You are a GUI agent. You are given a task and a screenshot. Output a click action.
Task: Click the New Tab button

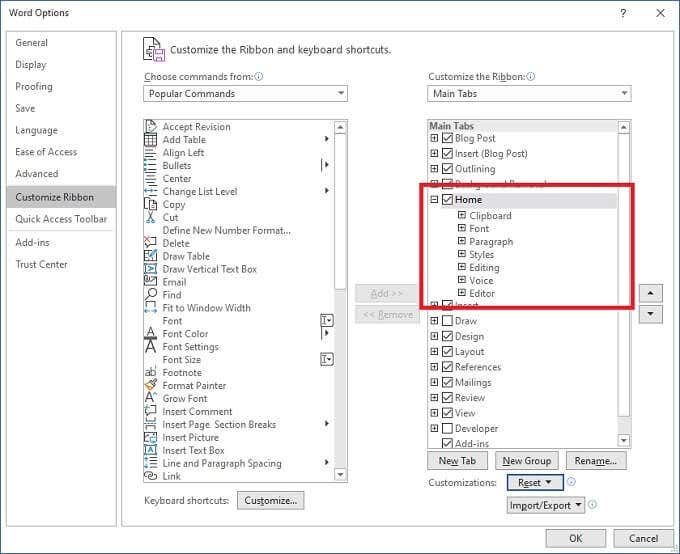point(458,461)
